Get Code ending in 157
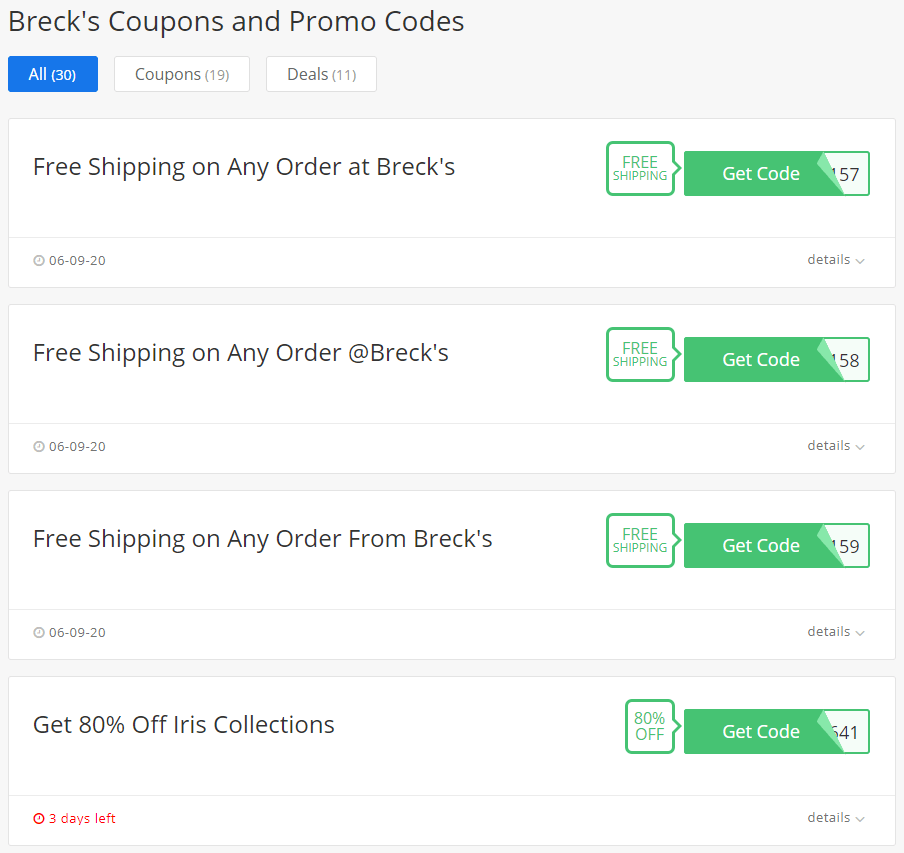Image resolution: width=904 pixels, height=853 pixels. click(x=777, y=173)
